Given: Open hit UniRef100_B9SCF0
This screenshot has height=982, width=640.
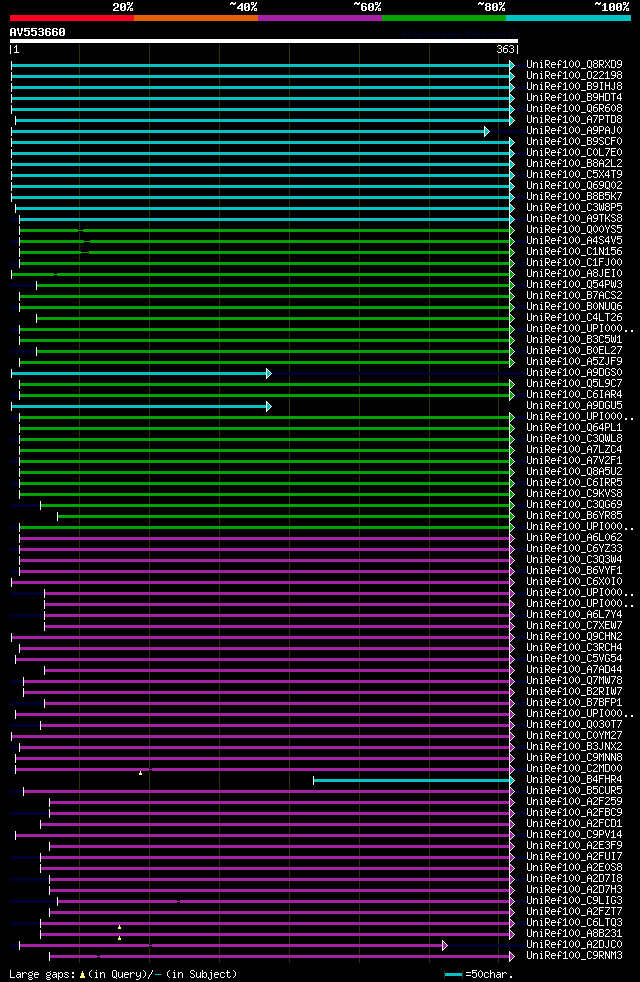Looking at the screenshot, I should [x=574, y=142].
